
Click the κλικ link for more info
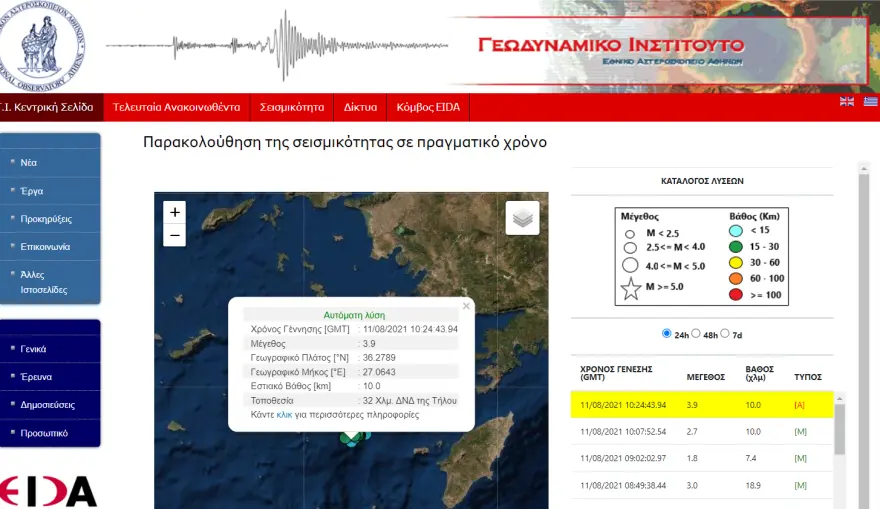click(284, 414)
